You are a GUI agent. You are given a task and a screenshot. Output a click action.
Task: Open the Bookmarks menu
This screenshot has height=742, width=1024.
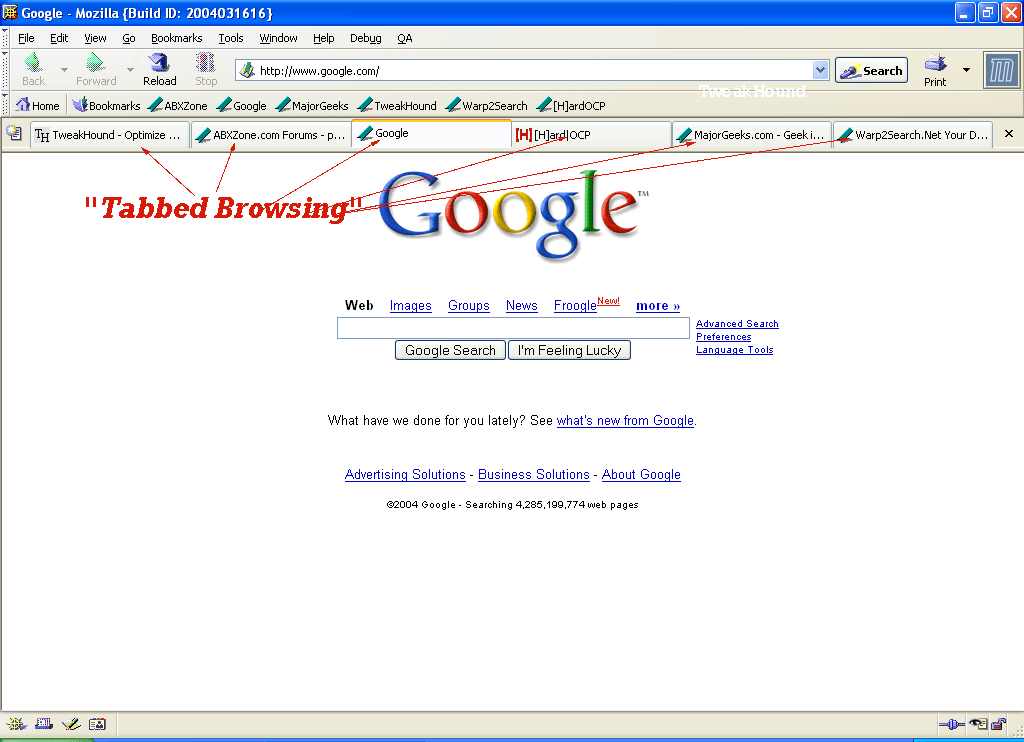(x=176, y=38)
